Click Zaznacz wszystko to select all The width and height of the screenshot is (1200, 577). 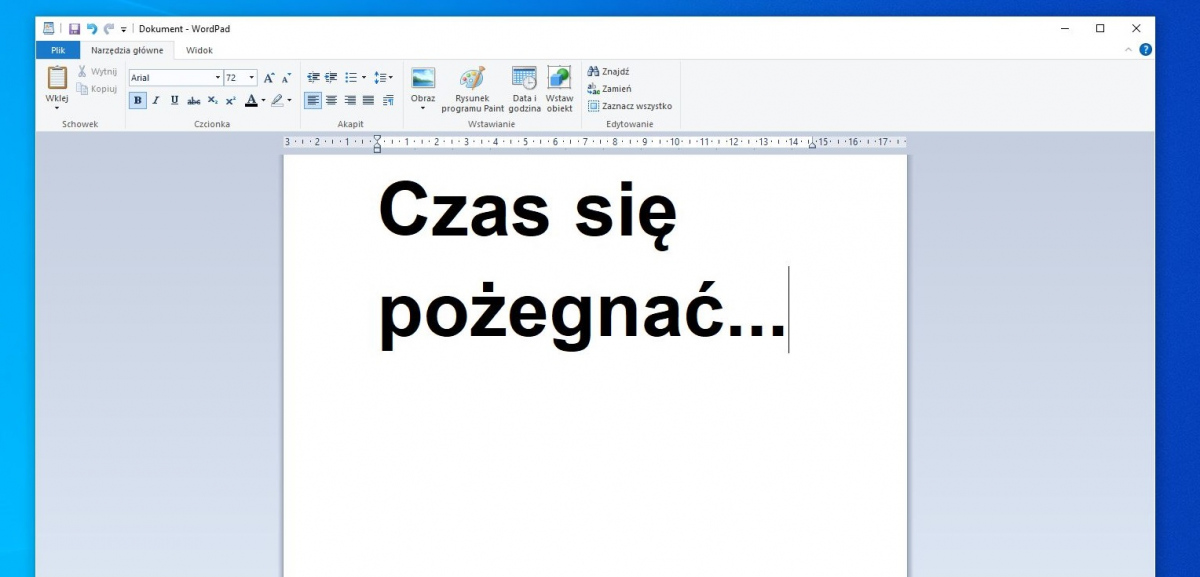(x=630, y=106)
